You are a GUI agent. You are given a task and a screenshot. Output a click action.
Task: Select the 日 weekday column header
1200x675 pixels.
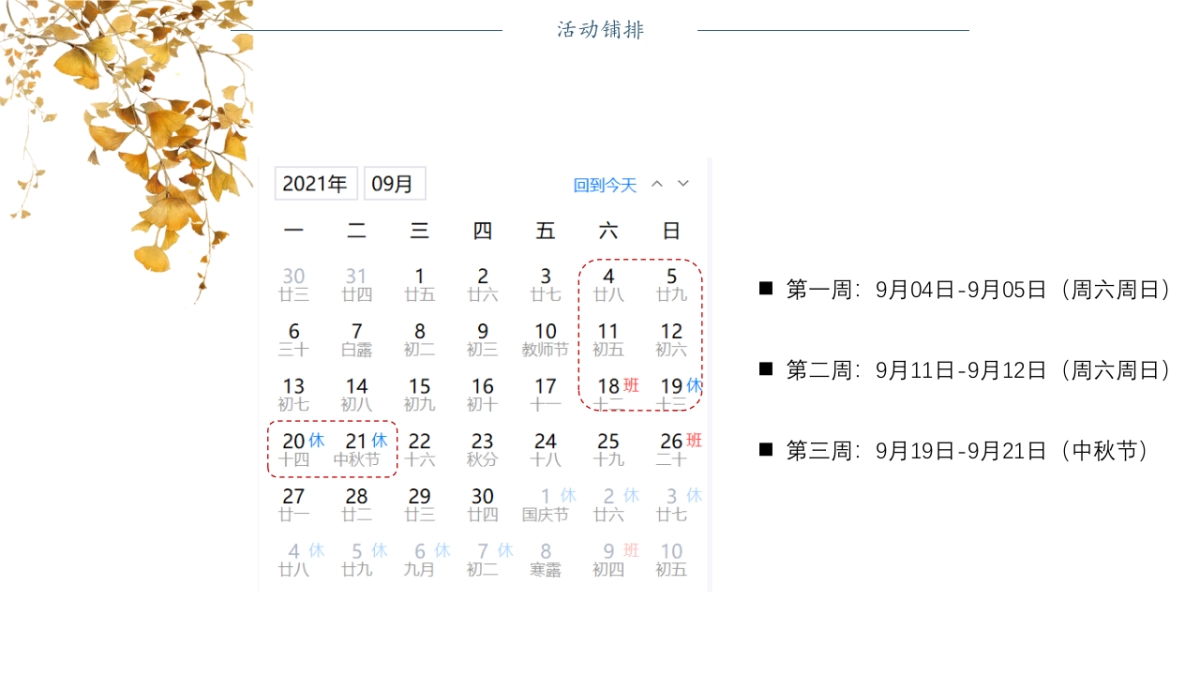click(671, 229)
